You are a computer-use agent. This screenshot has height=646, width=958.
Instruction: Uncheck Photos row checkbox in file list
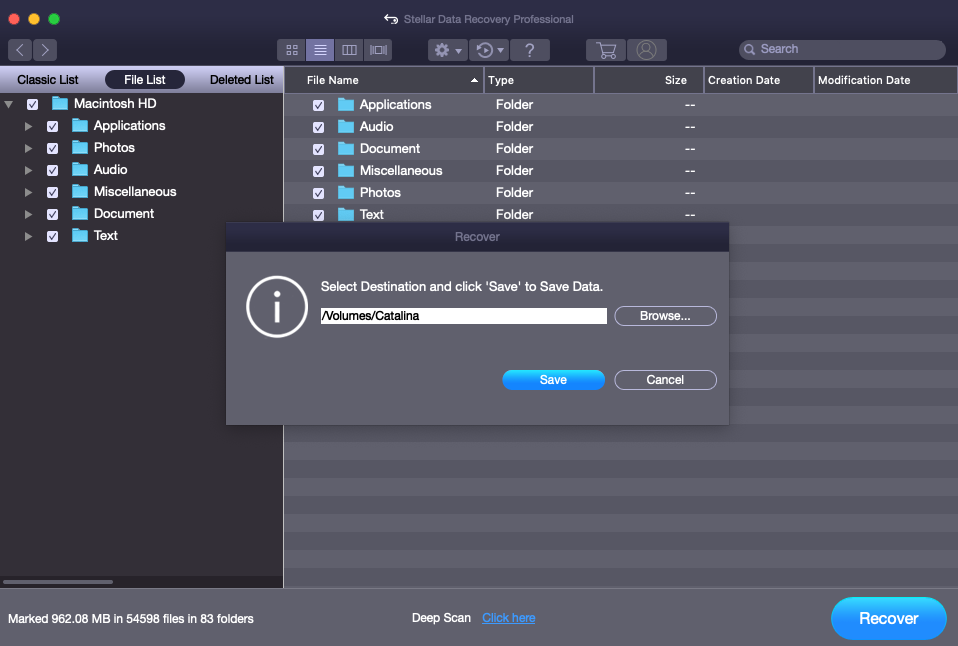pos(318,194)
